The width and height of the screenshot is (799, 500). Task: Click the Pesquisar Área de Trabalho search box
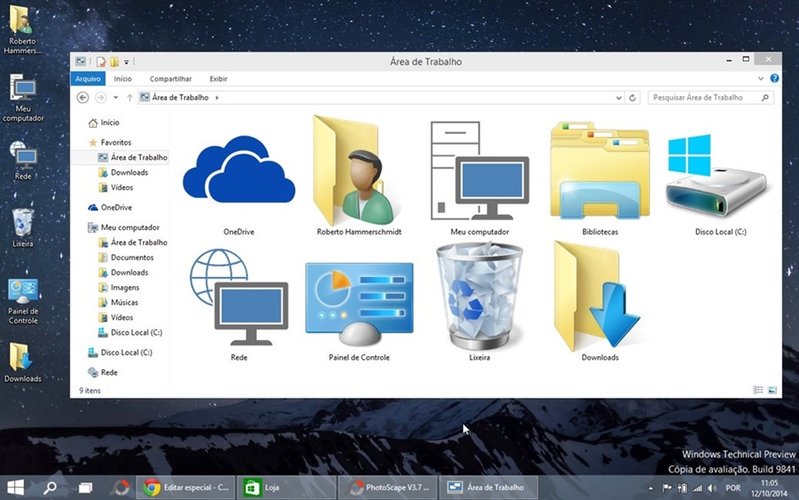point(710,97)
